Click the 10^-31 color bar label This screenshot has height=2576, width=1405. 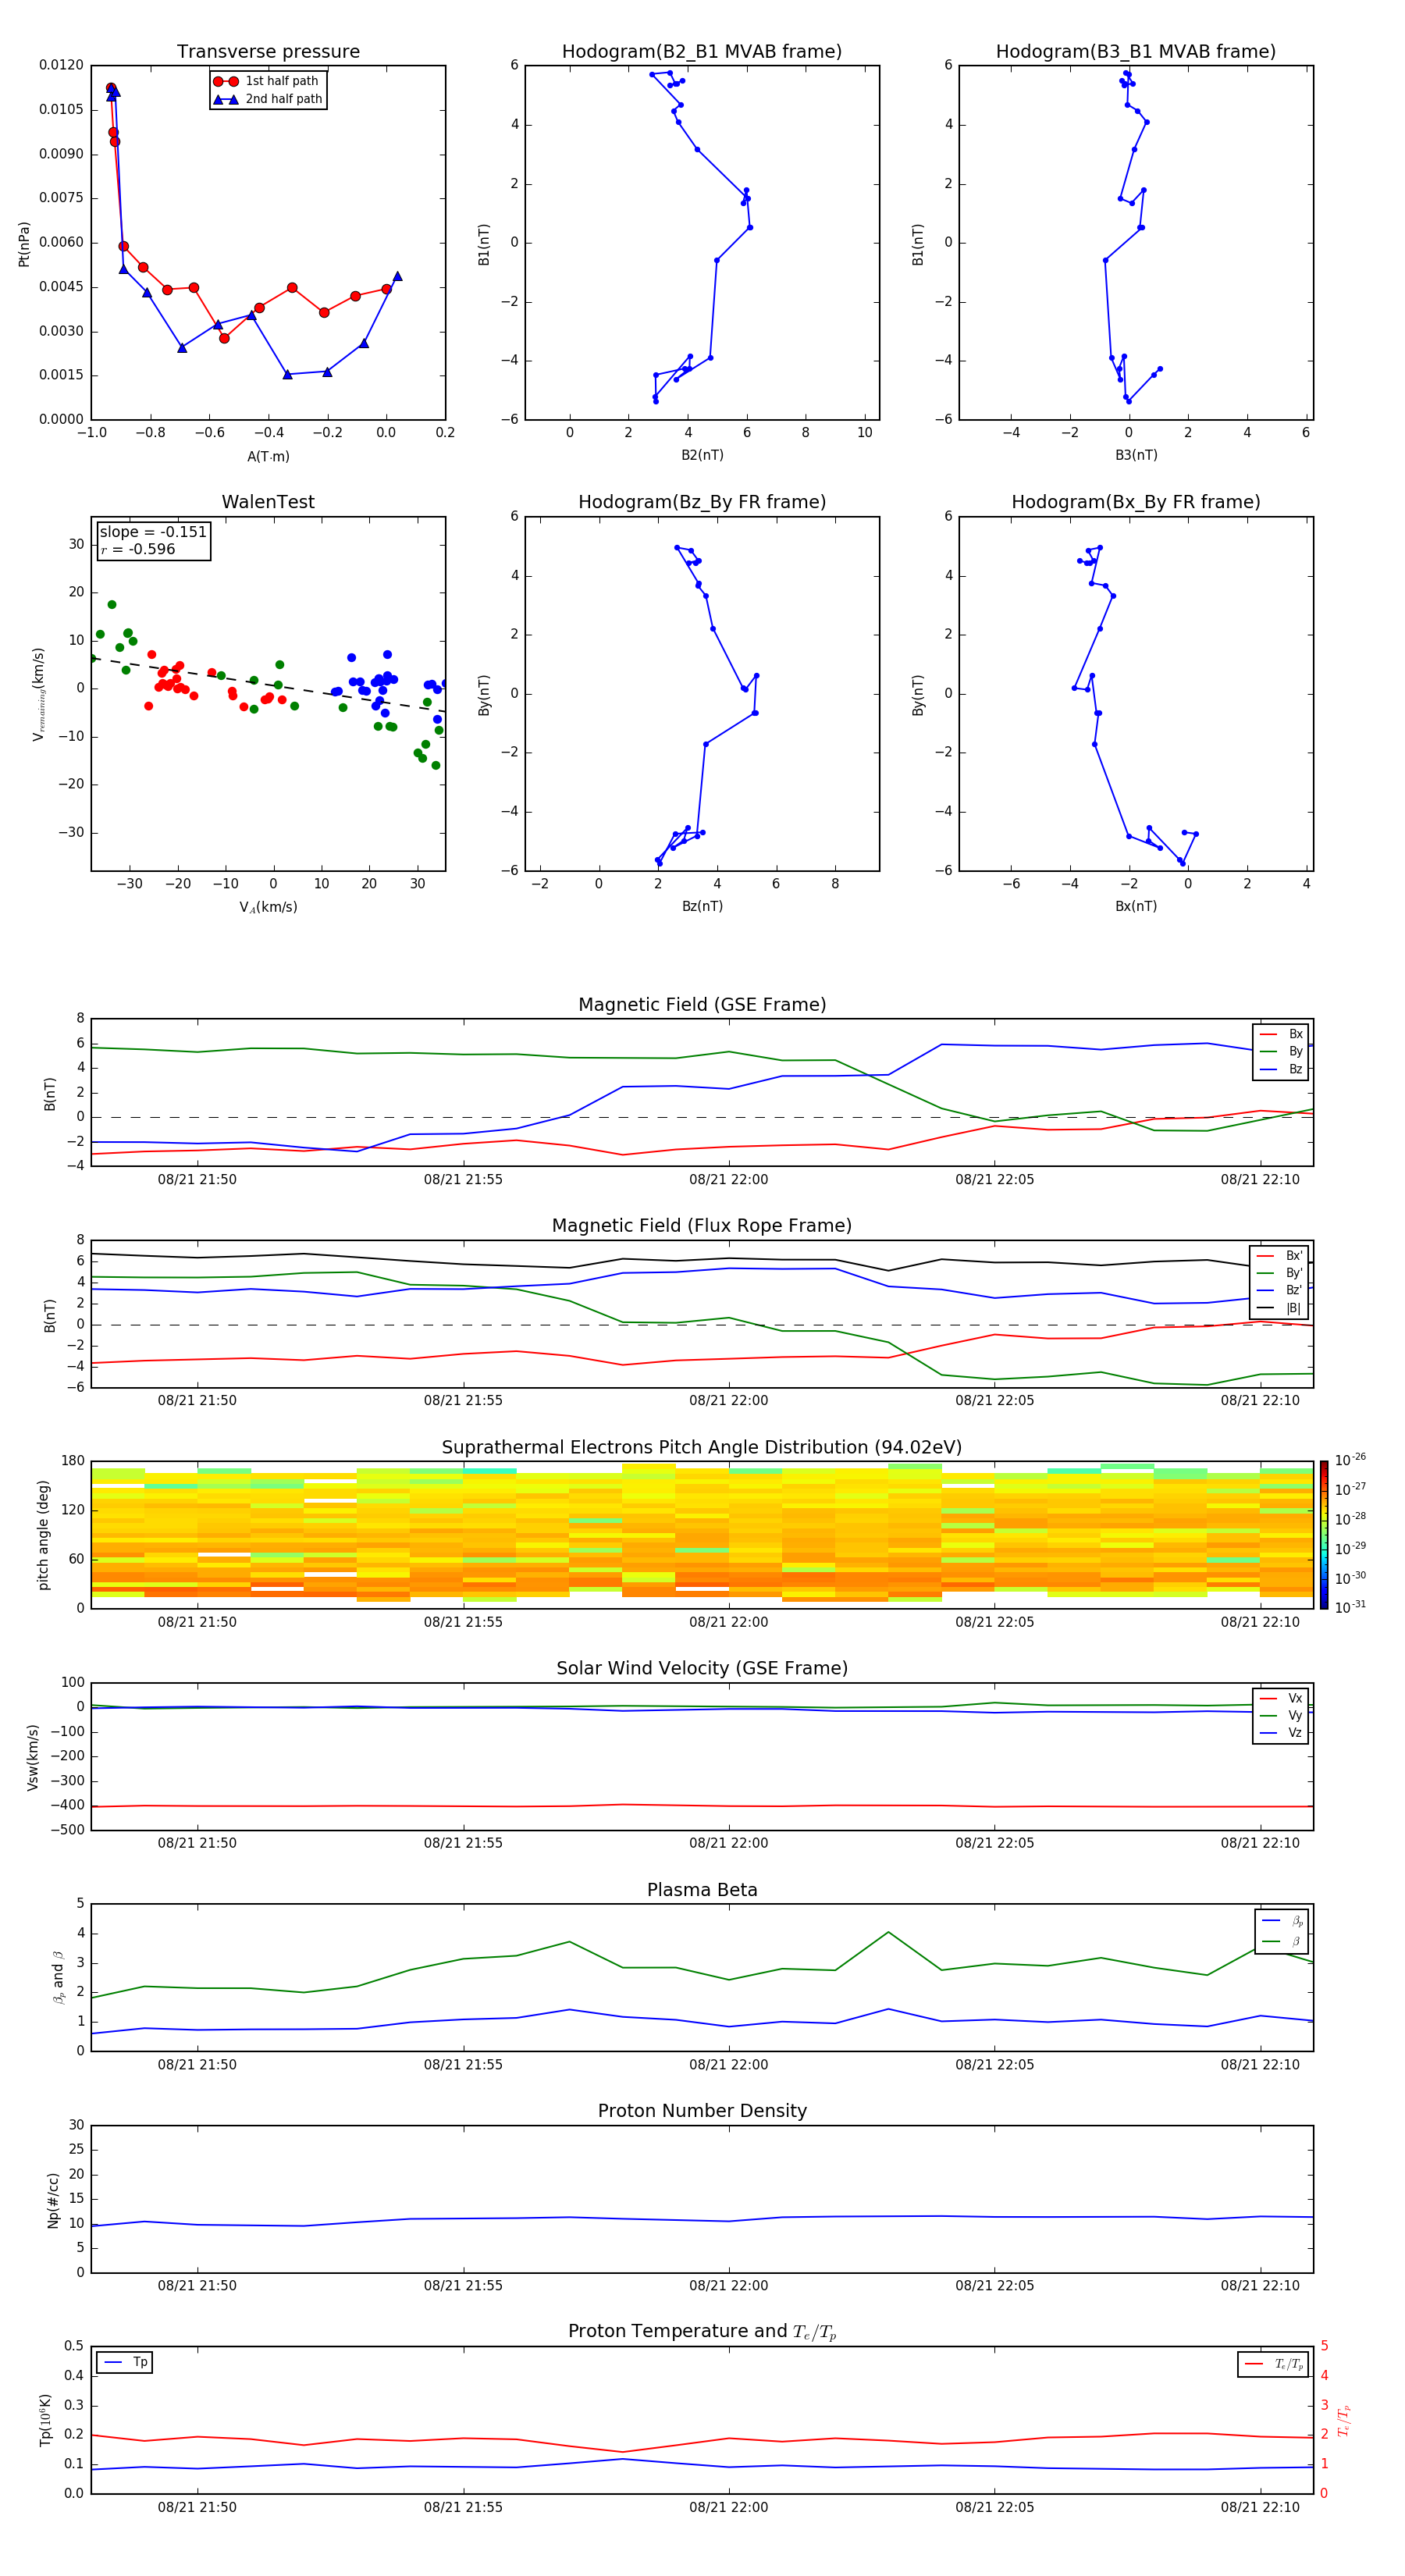tap(1350, 1607)
